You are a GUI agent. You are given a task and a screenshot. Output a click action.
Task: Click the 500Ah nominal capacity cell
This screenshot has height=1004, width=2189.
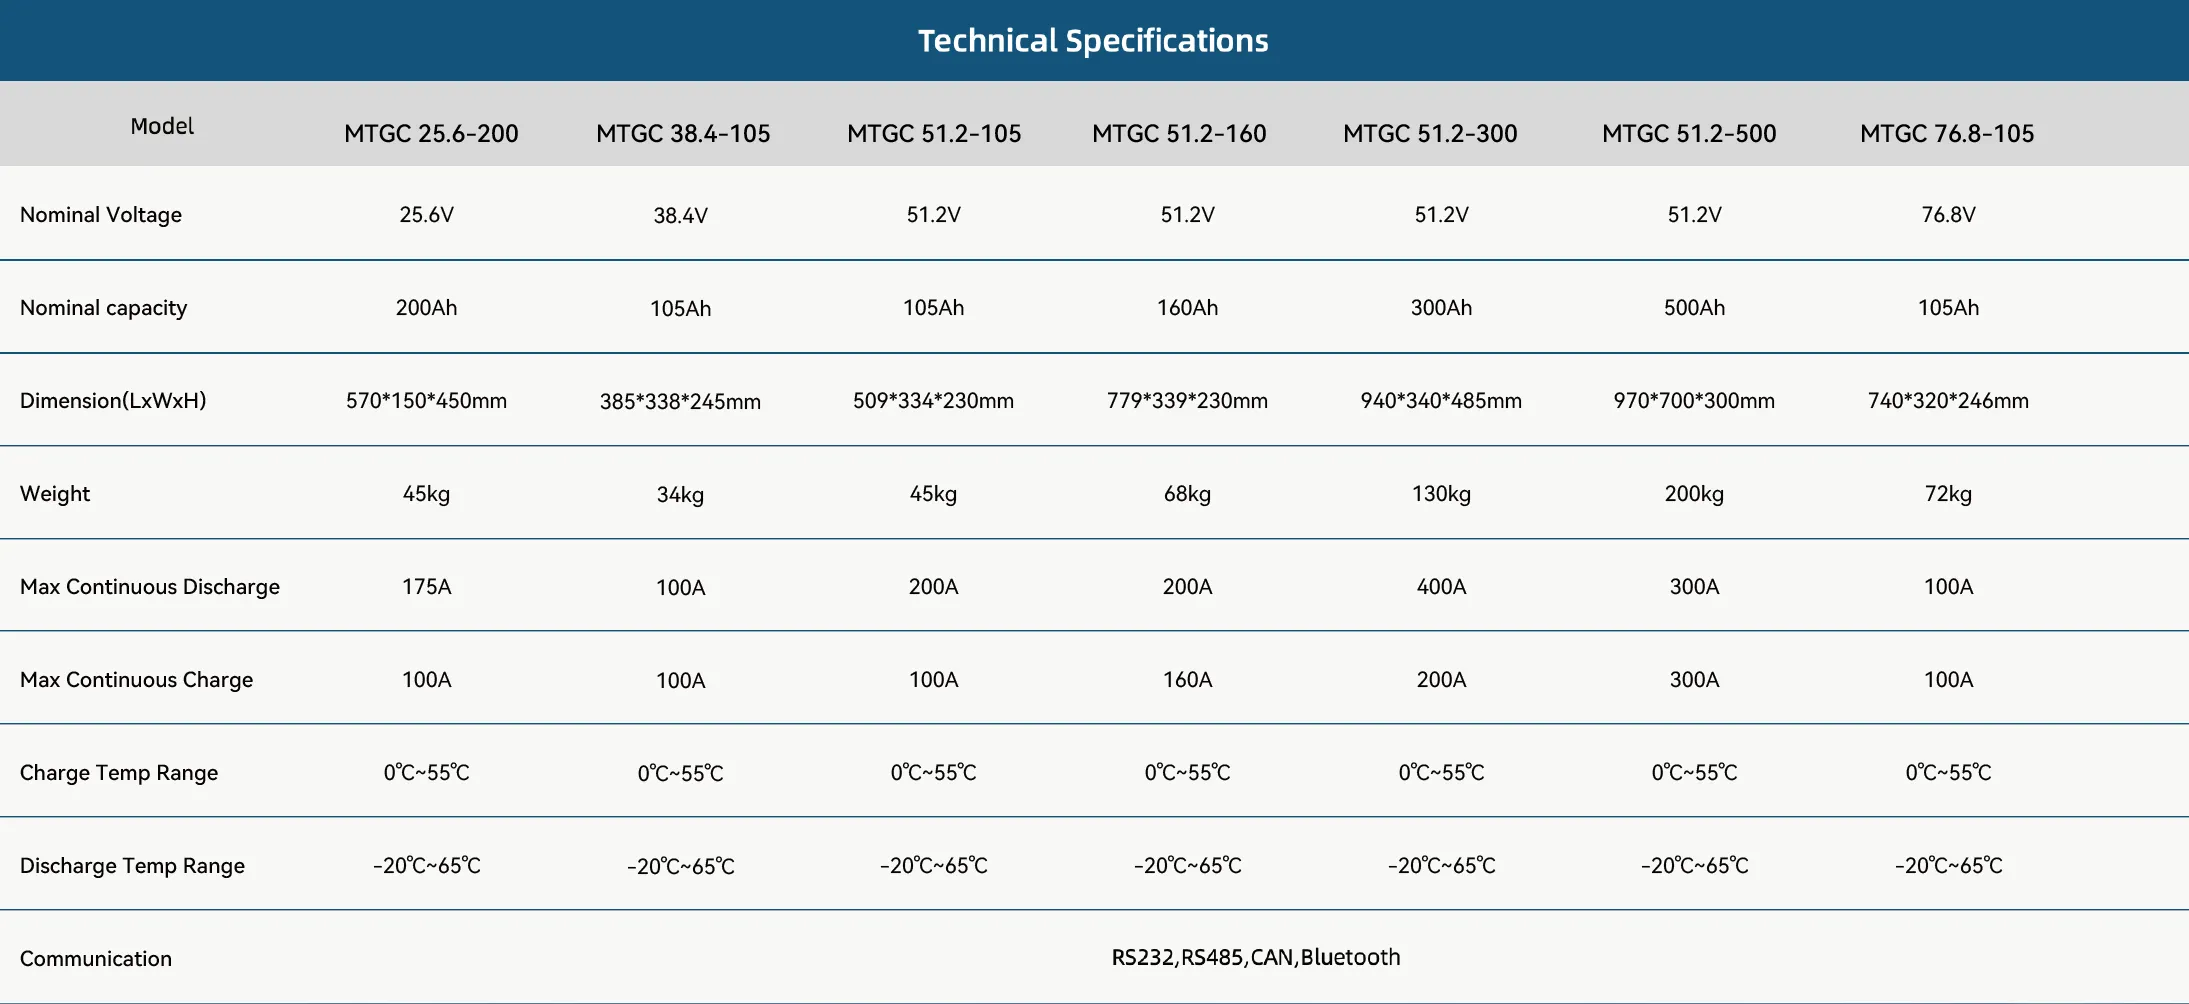click(1694, 308)
